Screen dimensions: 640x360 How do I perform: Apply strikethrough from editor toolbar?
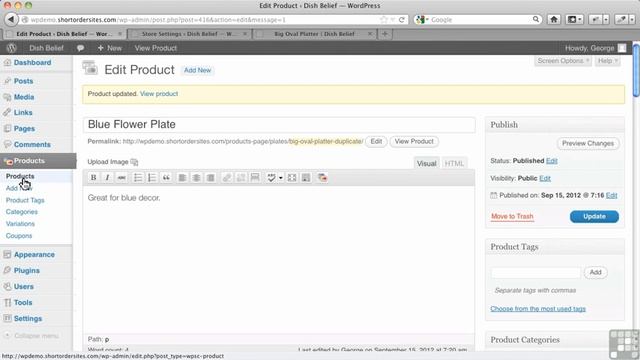click(121, 178)
